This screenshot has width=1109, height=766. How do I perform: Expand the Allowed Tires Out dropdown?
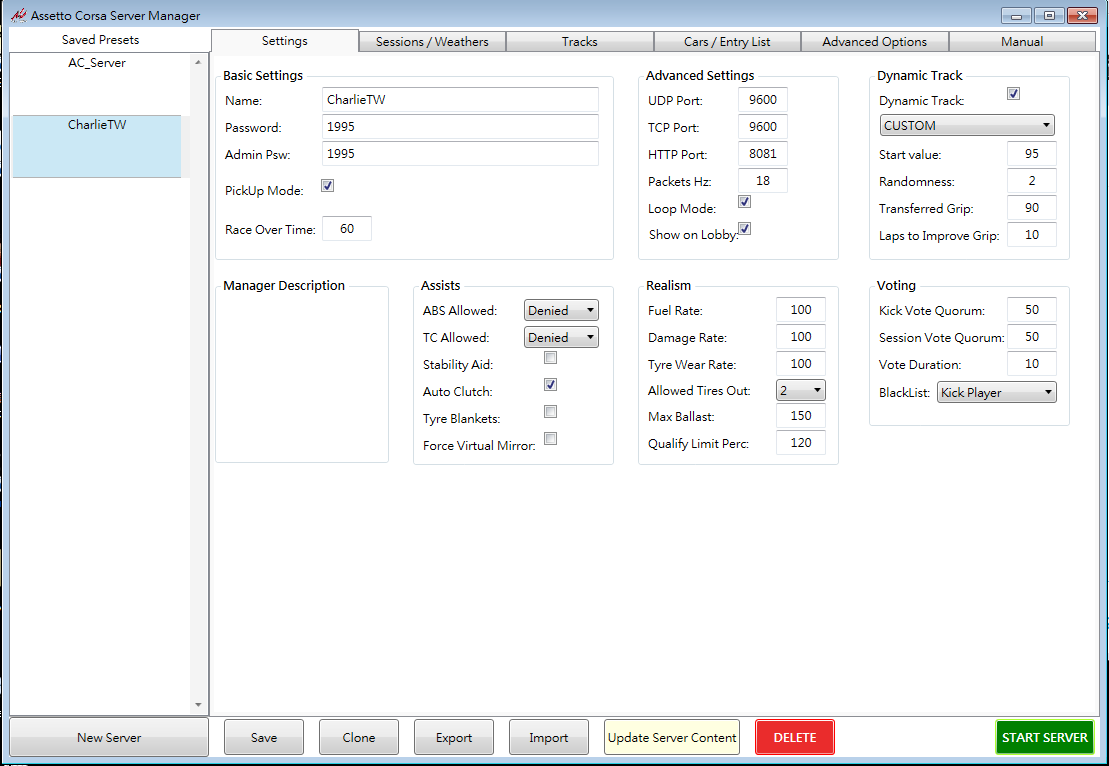coord(801,390)
